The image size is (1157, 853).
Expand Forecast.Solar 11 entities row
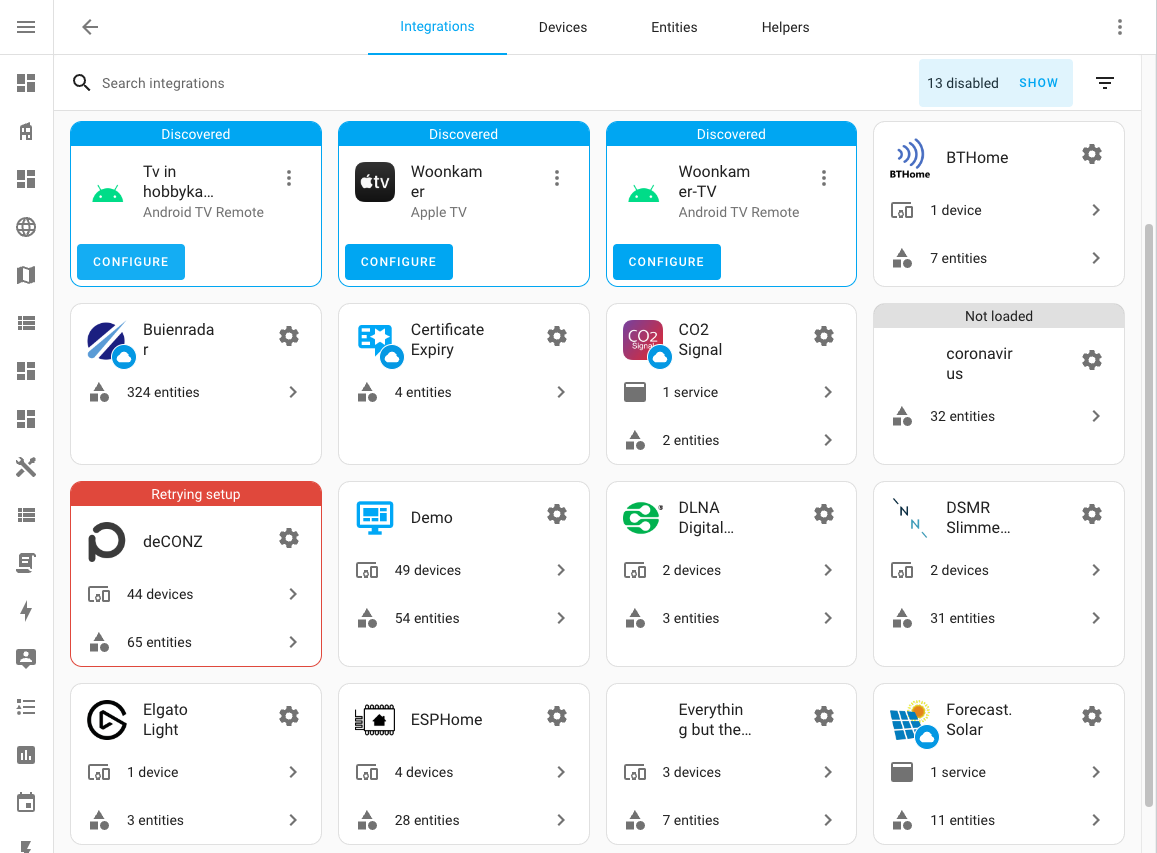pos(998,820)
